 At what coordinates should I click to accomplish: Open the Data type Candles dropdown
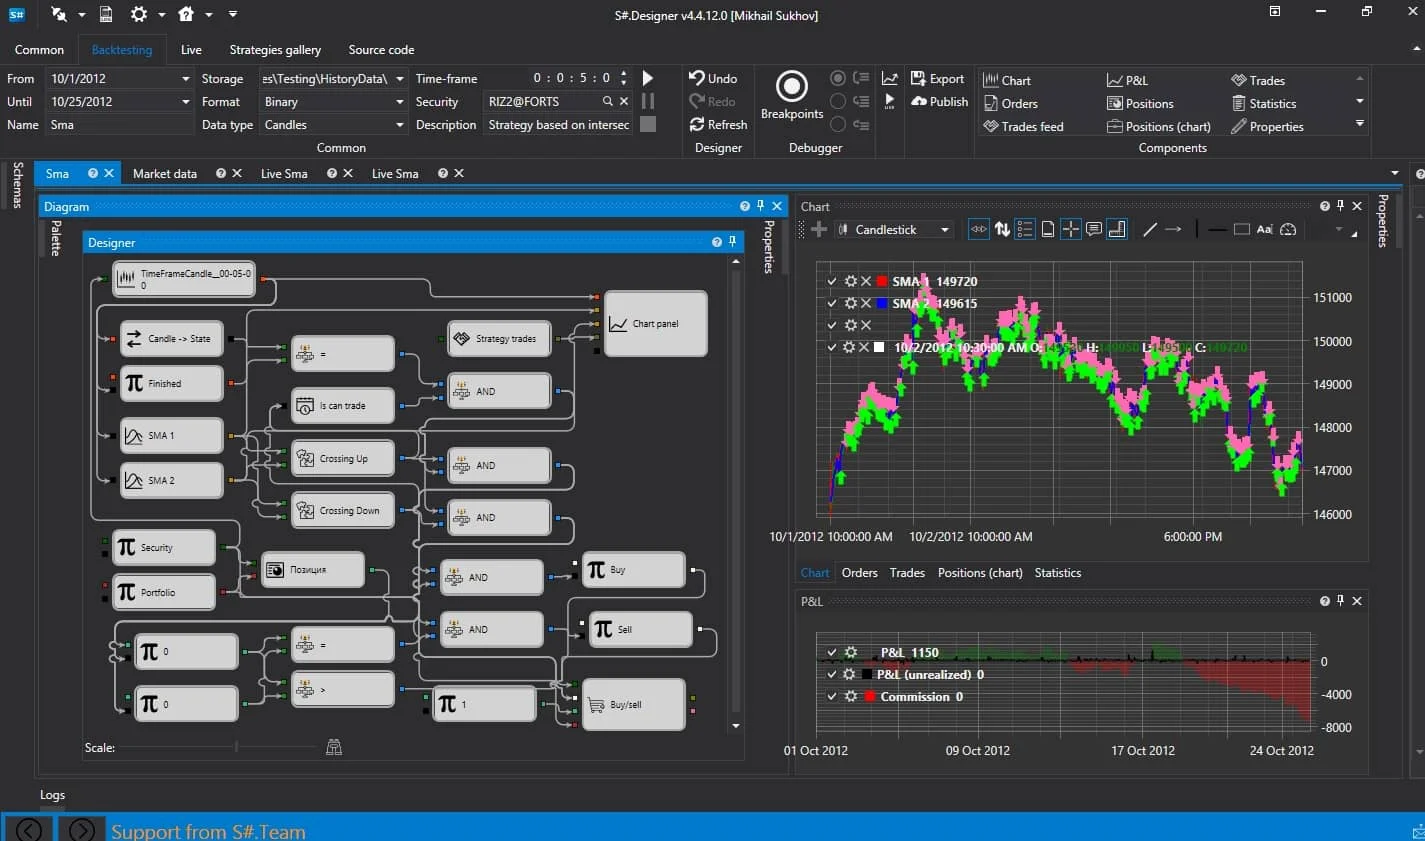click(399, 125)
